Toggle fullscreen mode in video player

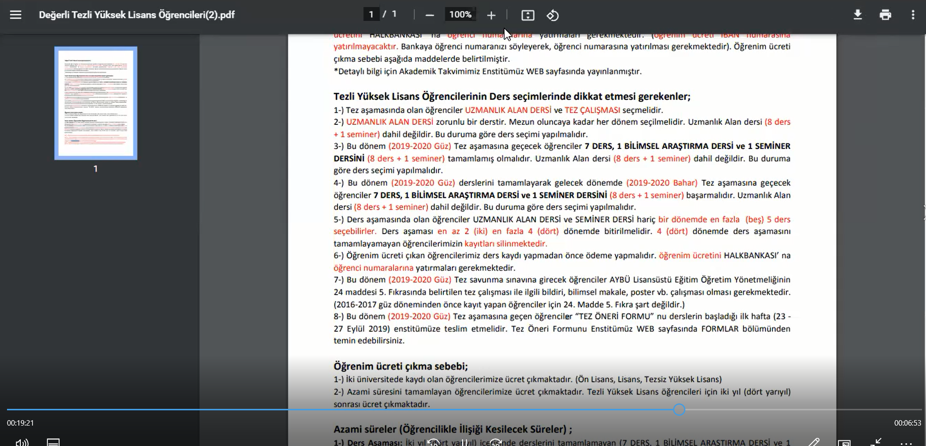(876, 442)
